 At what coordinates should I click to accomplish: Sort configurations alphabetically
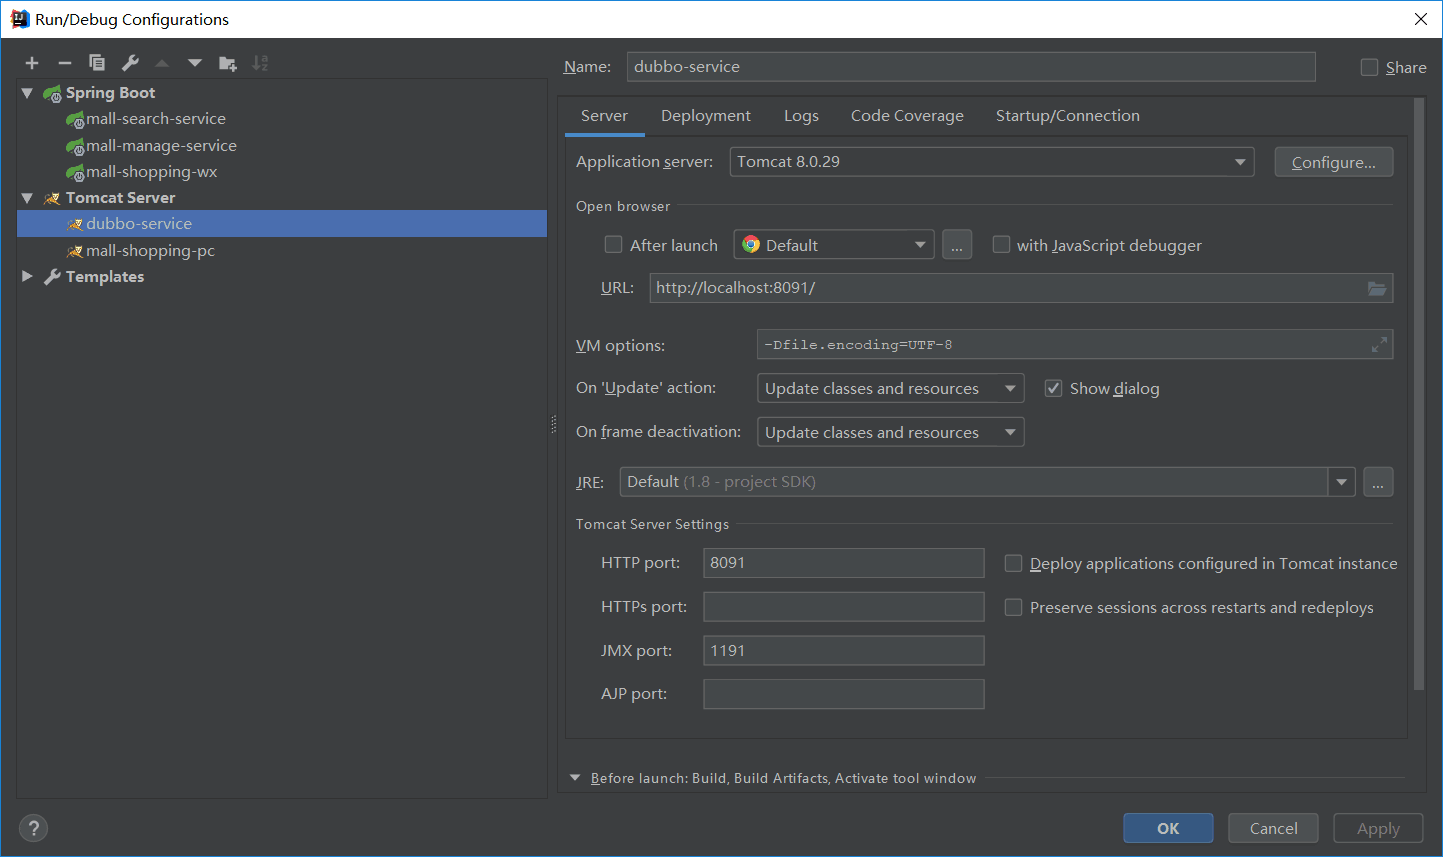click(260, 63)
